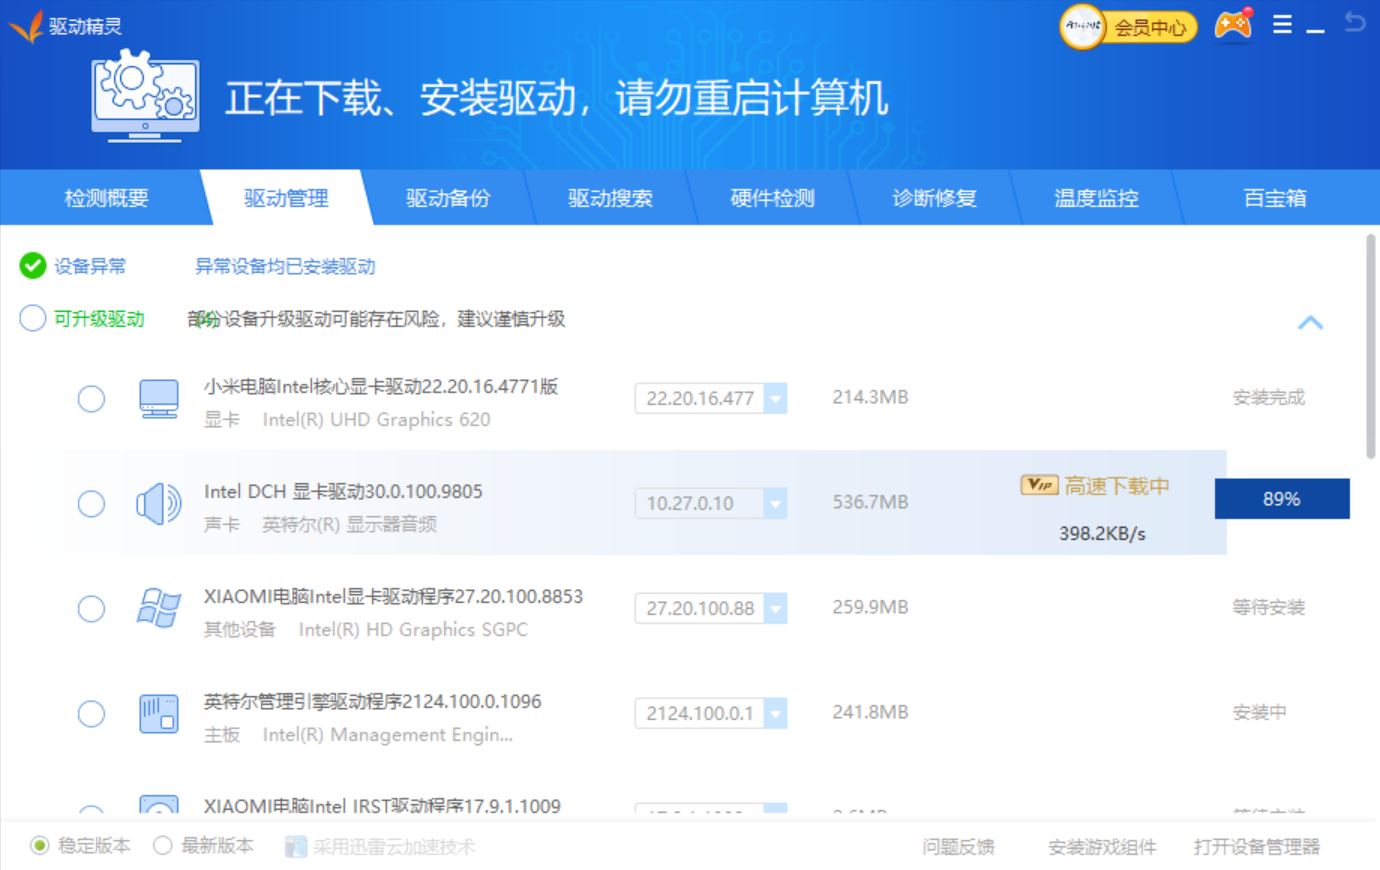Toggle the 可升级驱动 select-all circle

tap(33, 318)
